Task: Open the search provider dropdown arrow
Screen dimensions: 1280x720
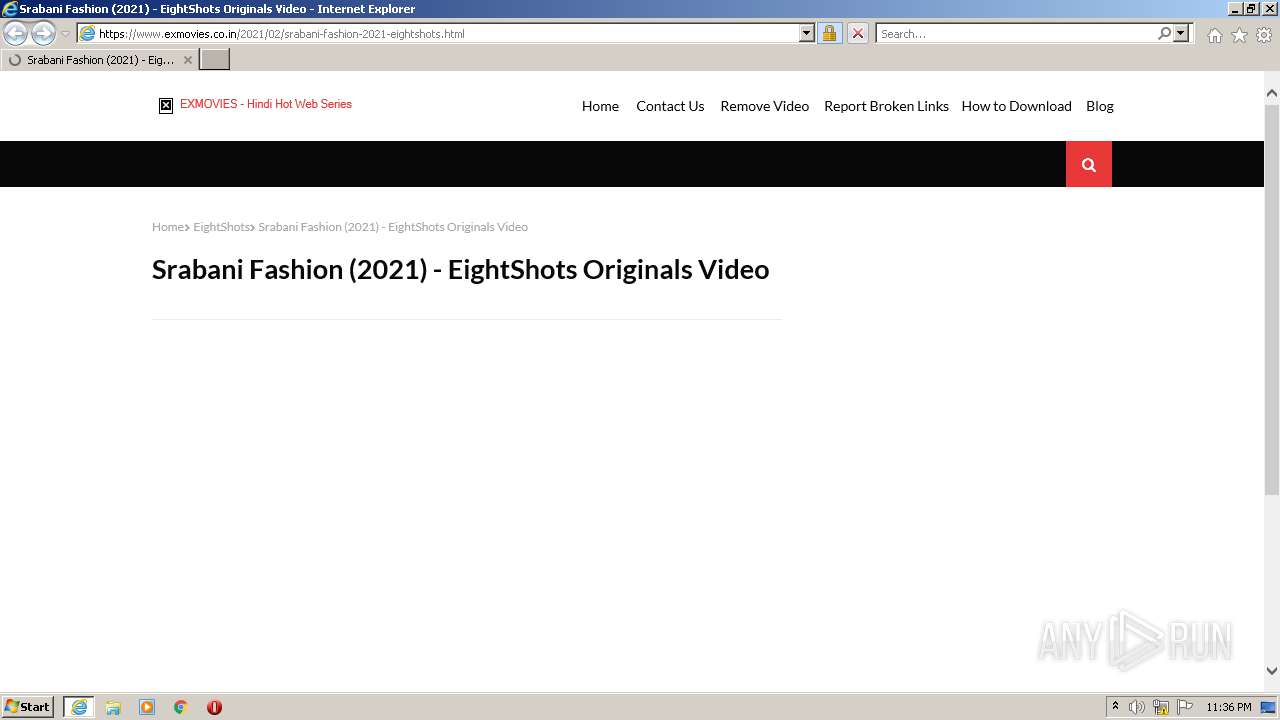Action: point(1181,33)
